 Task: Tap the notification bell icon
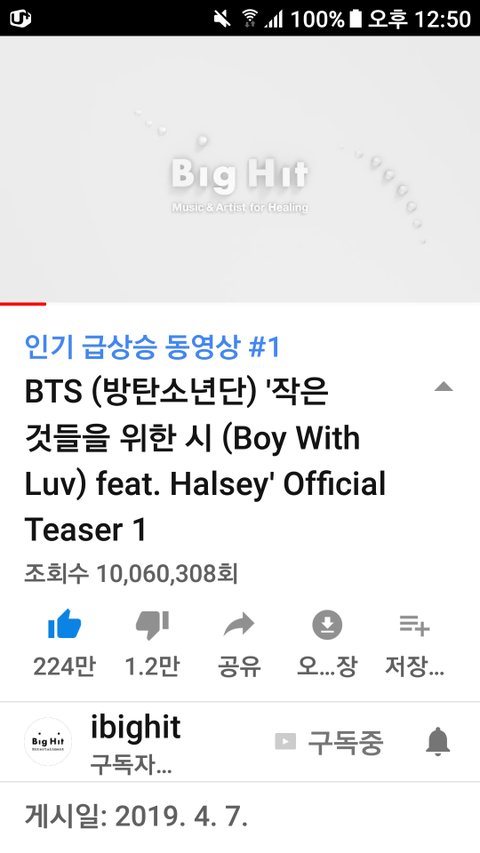pyautogui.click(x=438, y=741)
